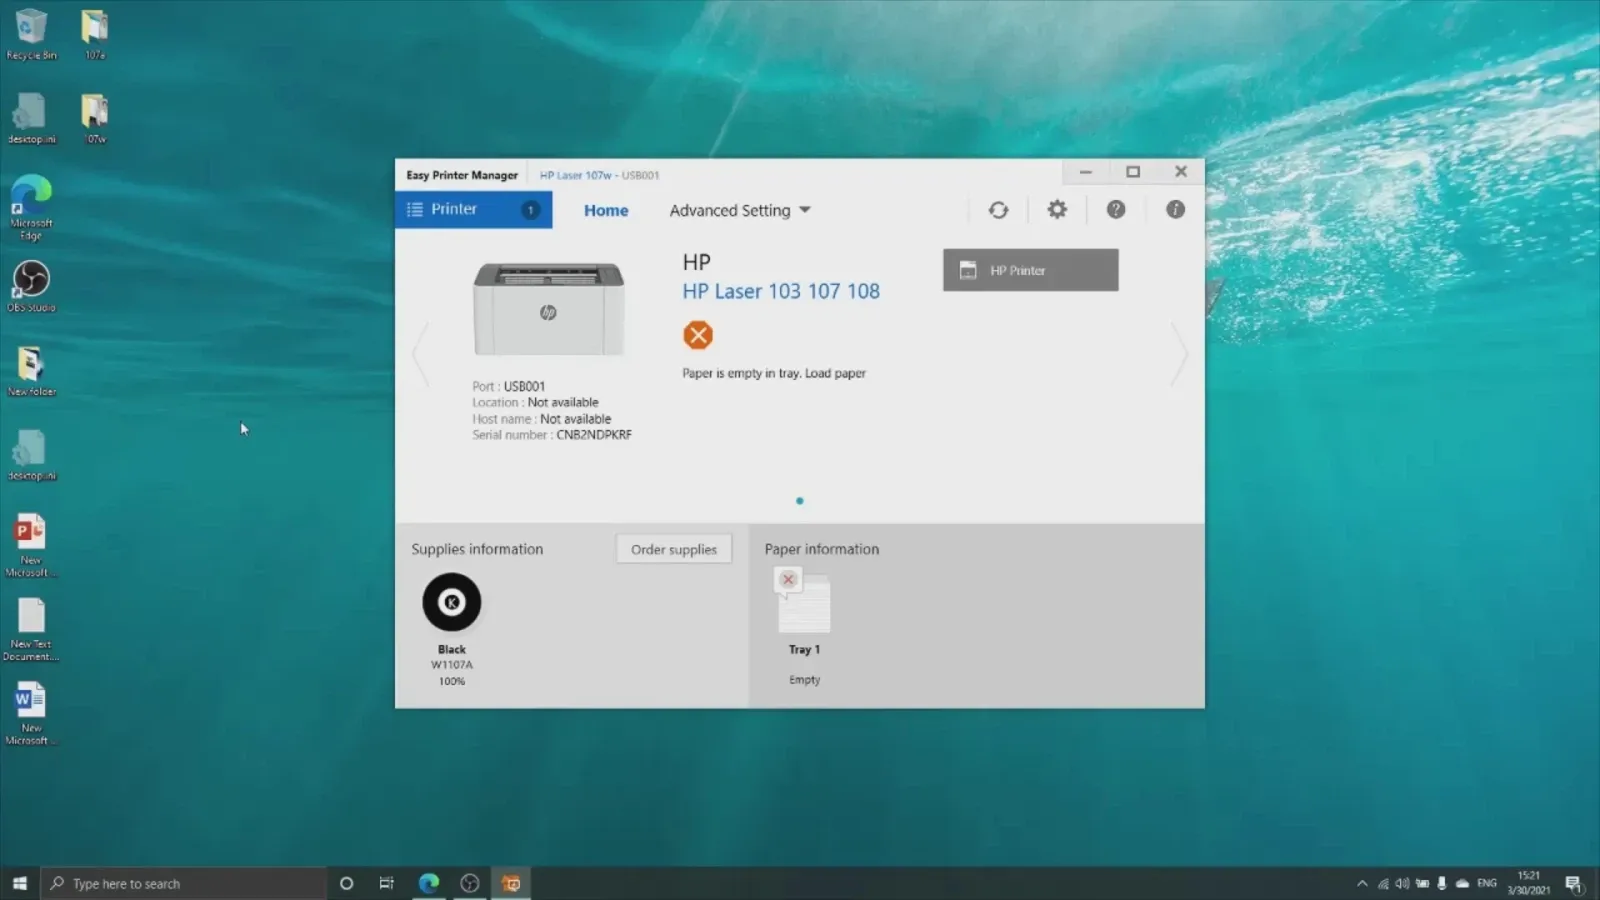Click the Easy Printer Manager taskbar icon
1600x900 pixels.
(x=511, y=883)
